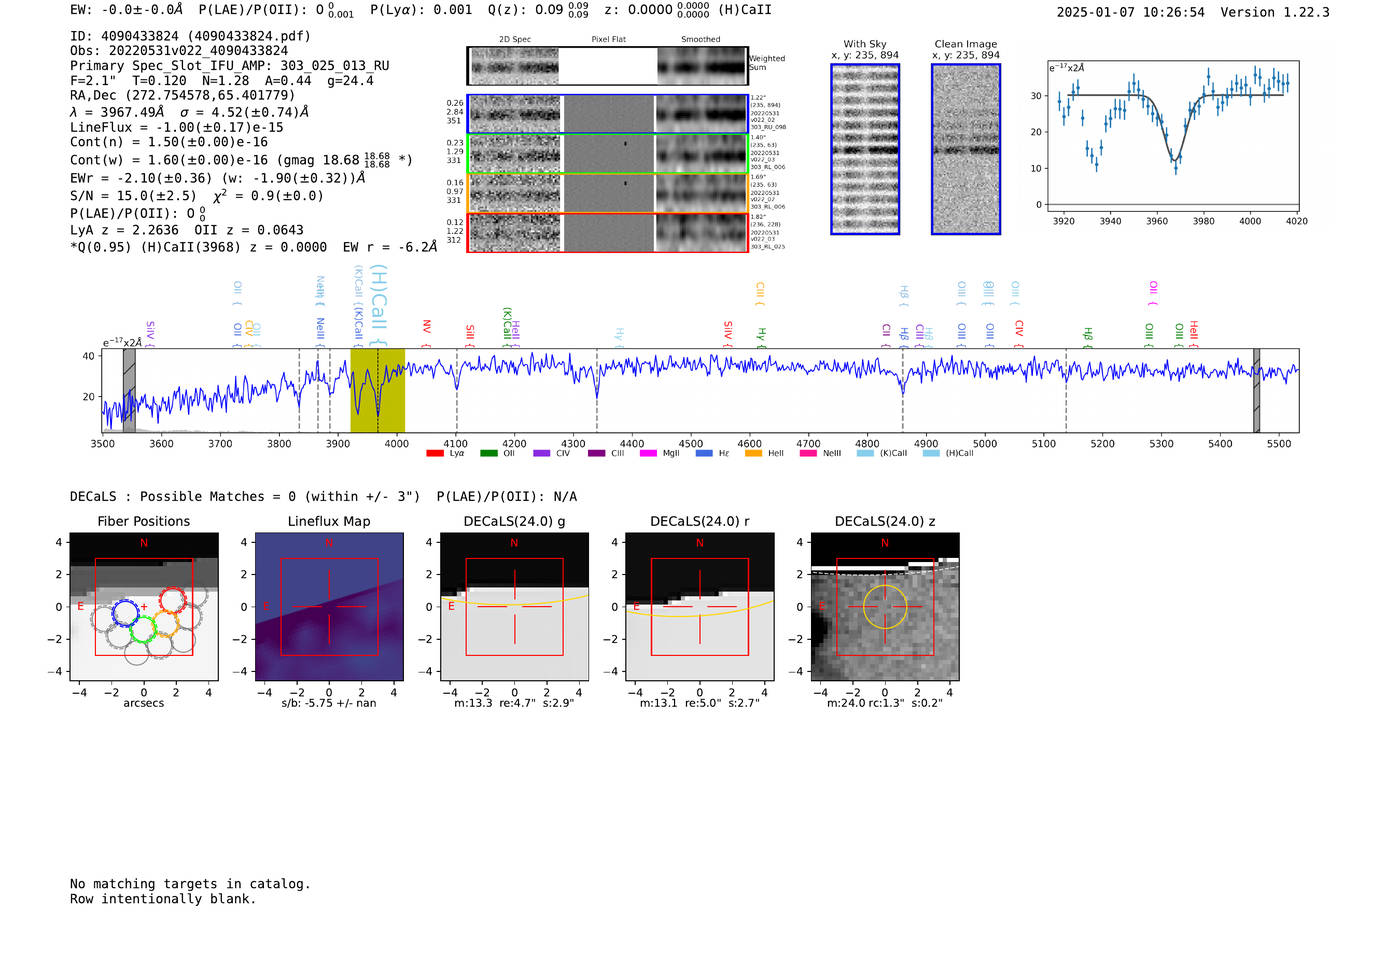
Task: Open the DECaLS g band image
Action: [514, 607]
